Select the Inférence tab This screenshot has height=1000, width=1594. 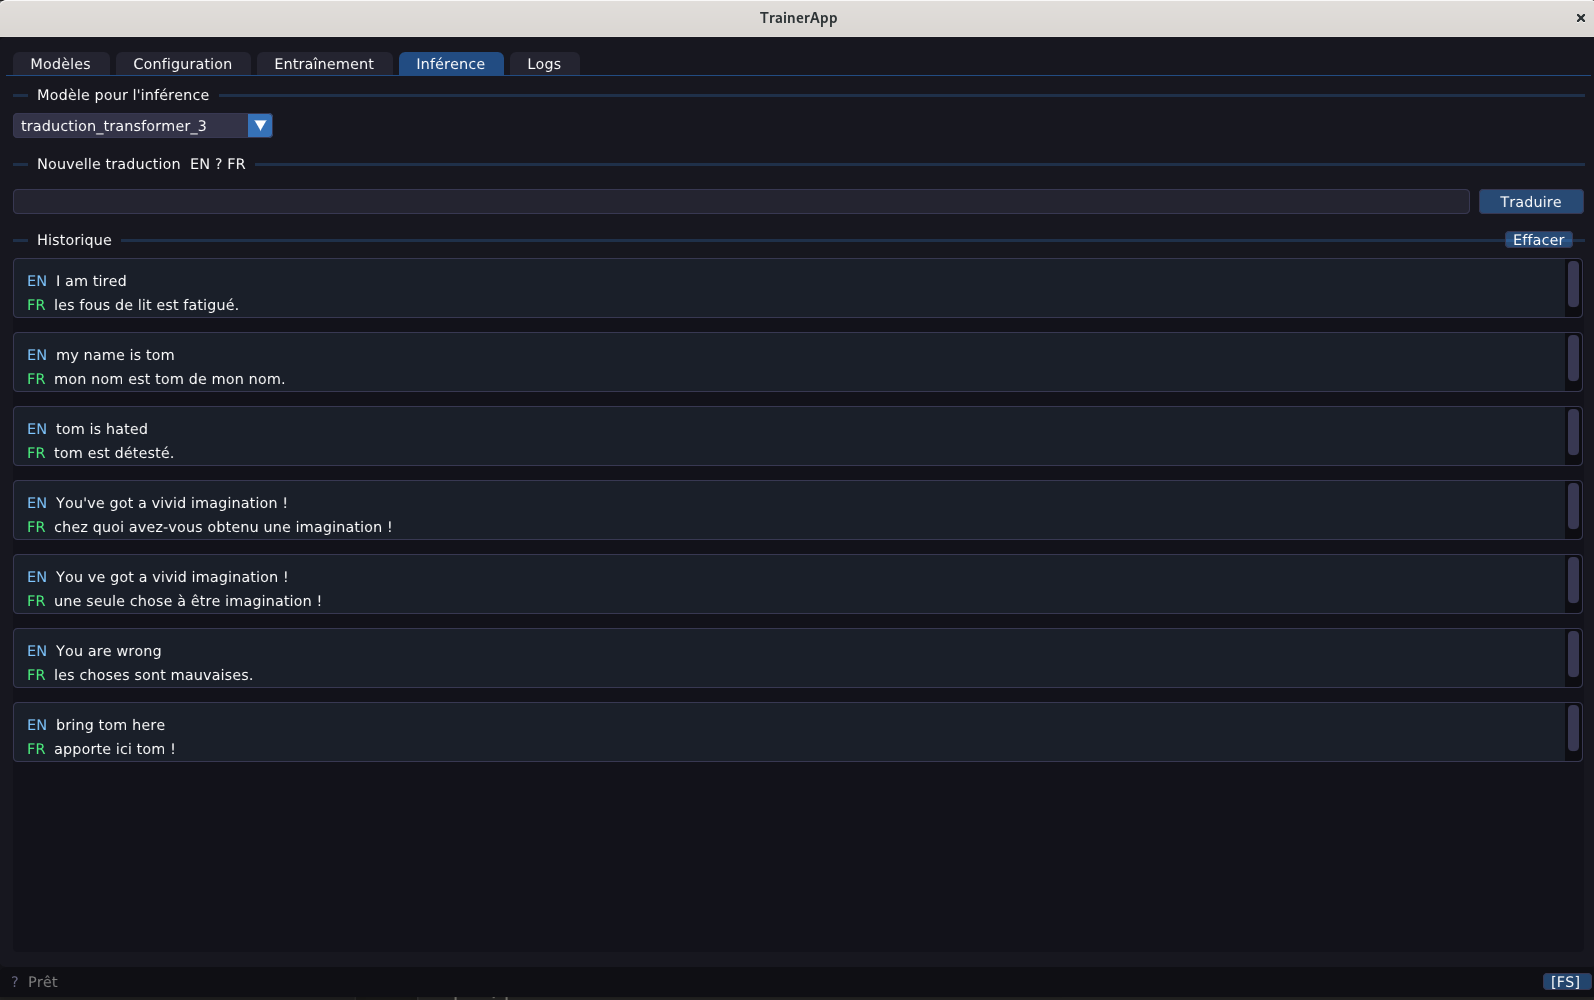(451, 64)
